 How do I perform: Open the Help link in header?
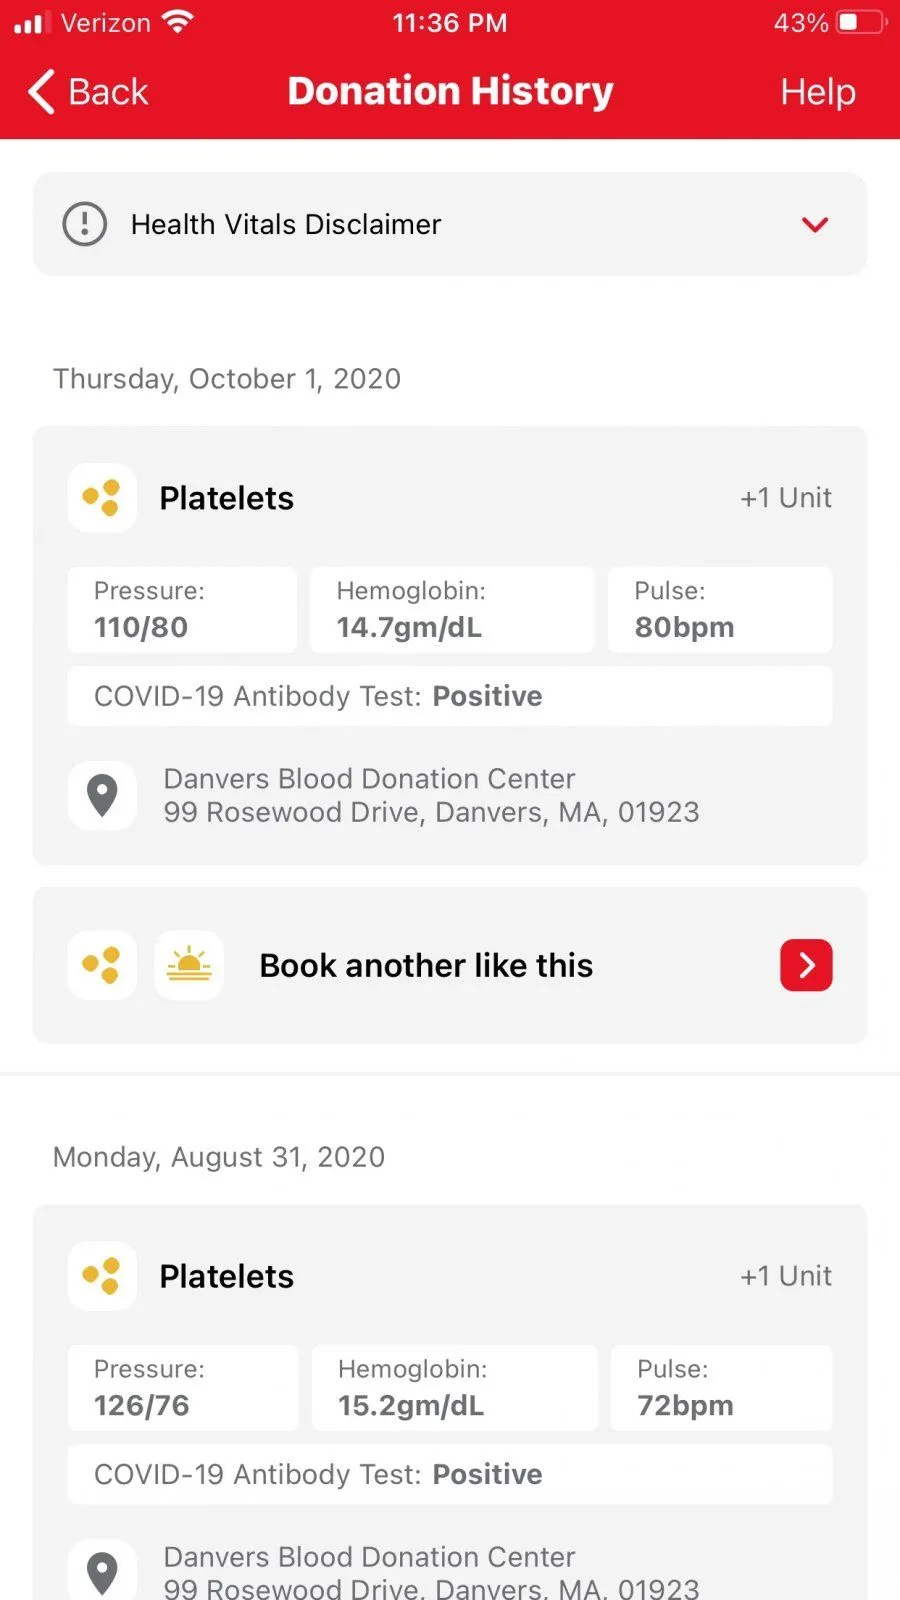tap(817, 92)
